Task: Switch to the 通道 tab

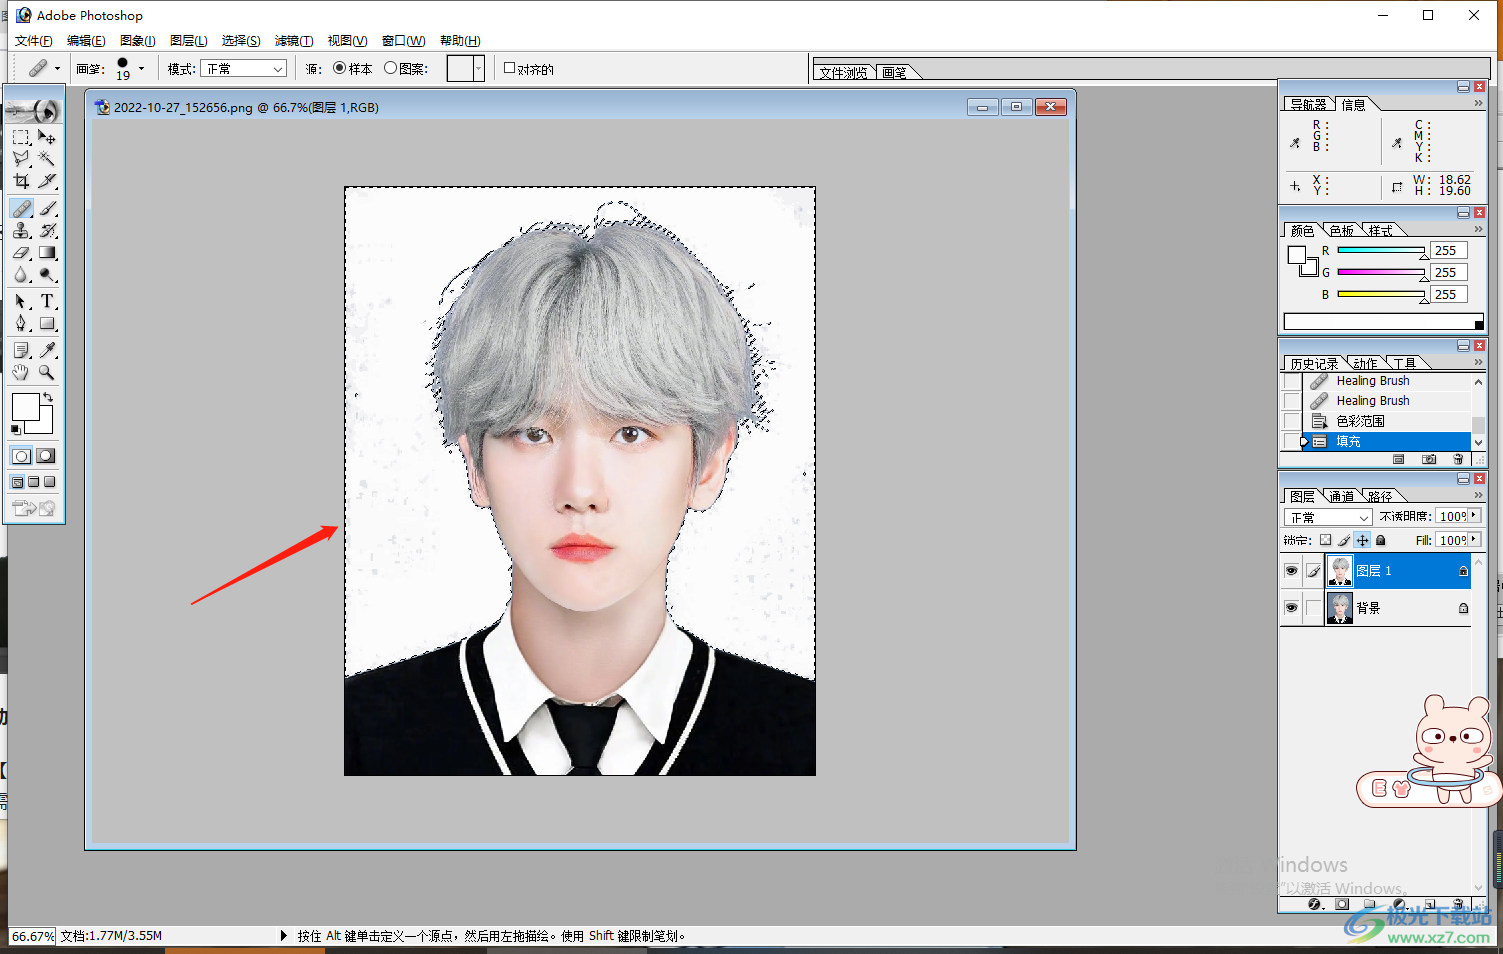Action: pyautogui.click(x=1342, y=496)
